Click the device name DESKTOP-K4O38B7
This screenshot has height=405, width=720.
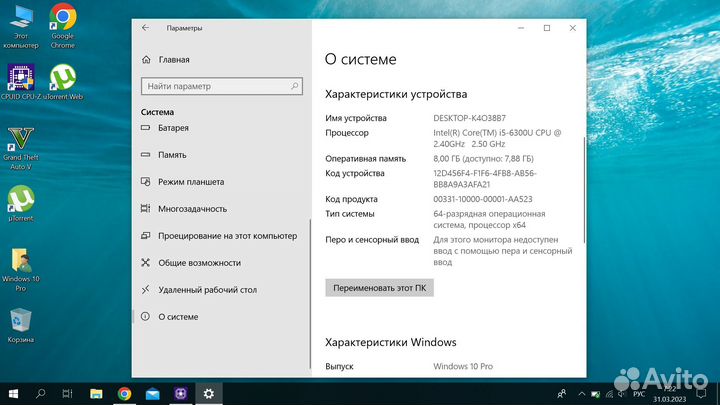(x=469, y=118)
